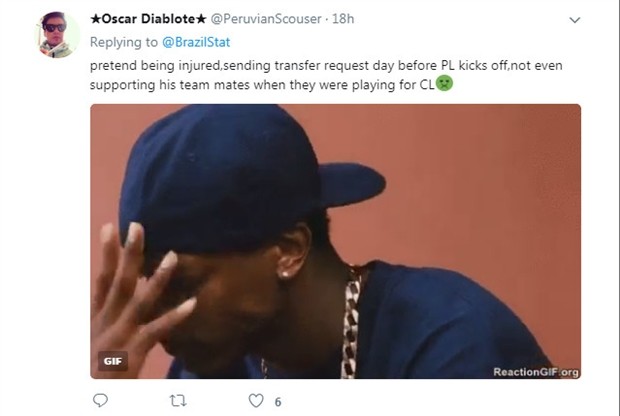Screen dimensions: 620x416
Task: Open the @BrazilStat profile link
Action: [190, 42]
